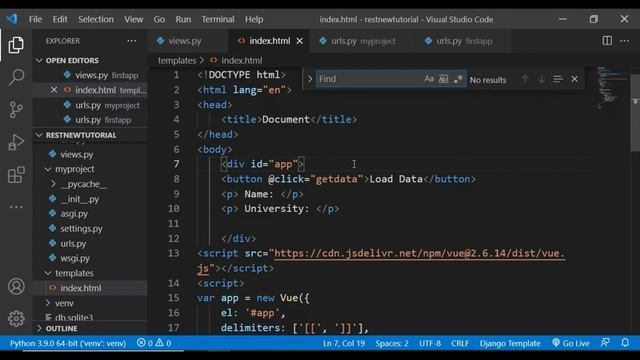Click the VS Code logo icon
640x360 pixels.
click(12, 19)
